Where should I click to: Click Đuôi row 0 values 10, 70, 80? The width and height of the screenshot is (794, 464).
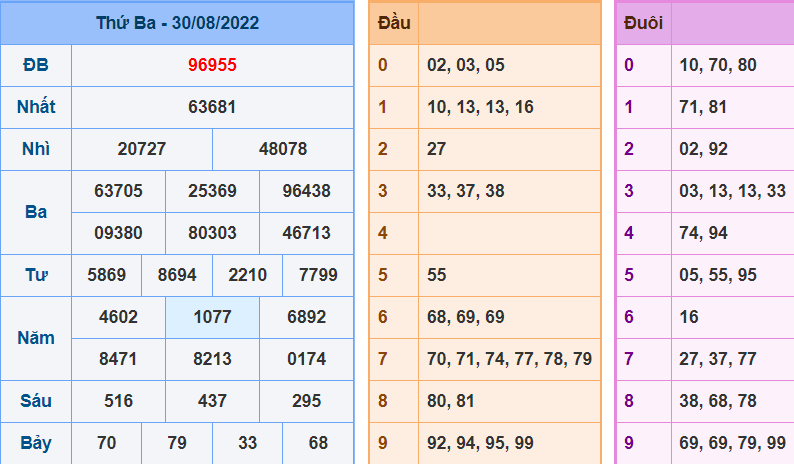click(x=718, y=65)
